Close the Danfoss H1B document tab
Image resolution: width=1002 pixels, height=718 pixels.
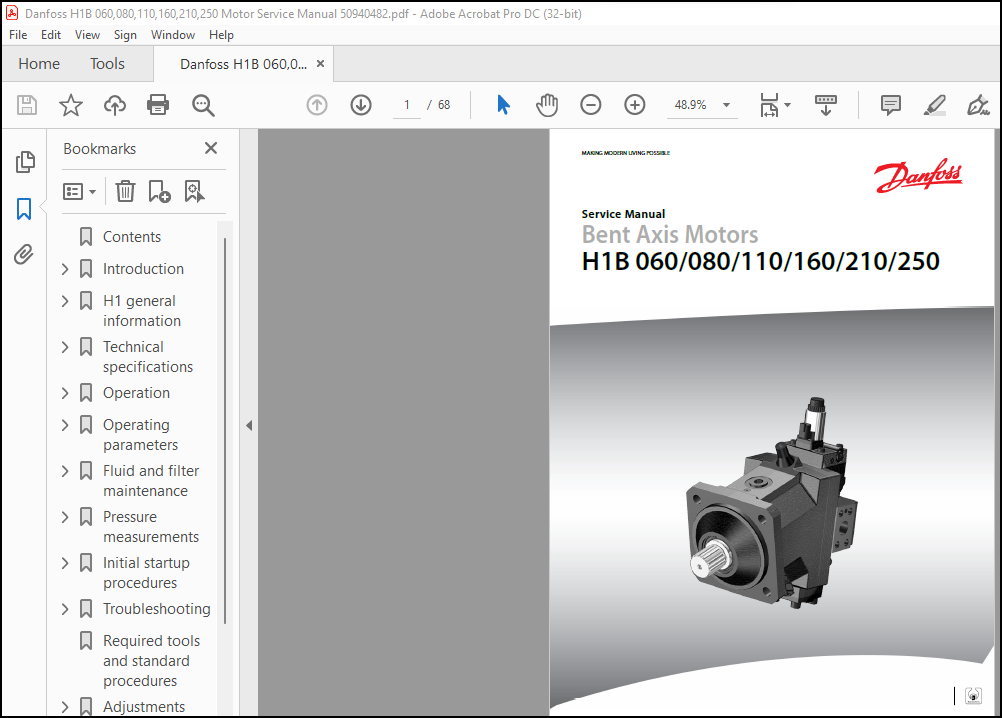click(321, 64)
